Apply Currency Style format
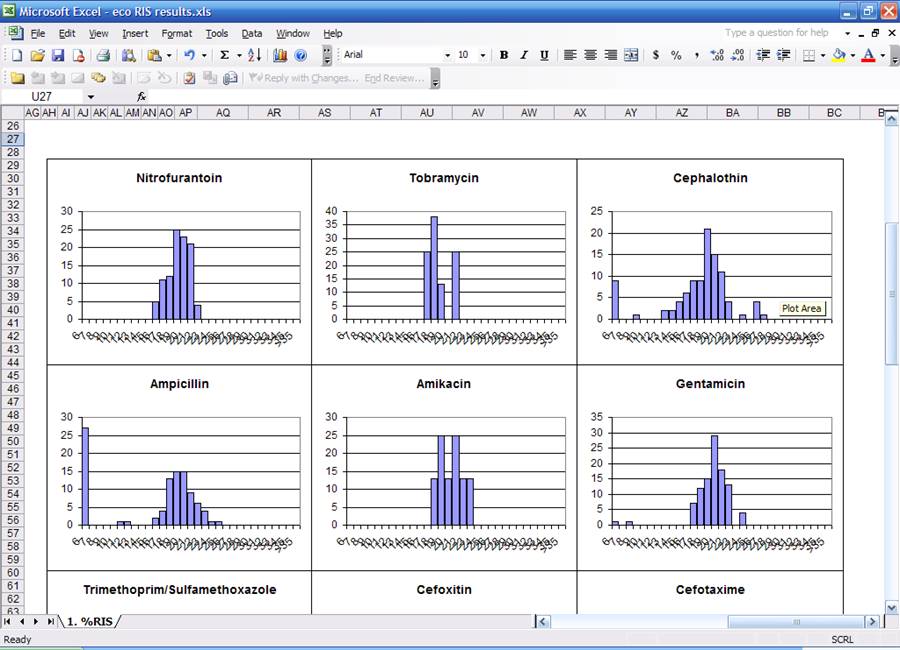This screenshot has height=650, width=900. pos(655,55)
